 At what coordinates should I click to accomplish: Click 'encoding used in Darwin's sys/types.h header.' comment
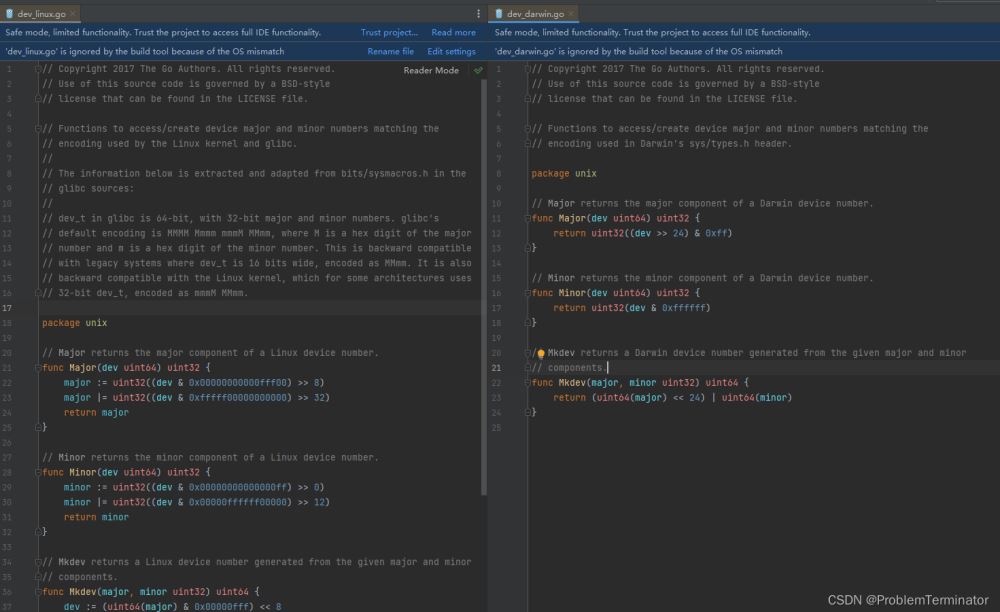[x=661, y=144]
